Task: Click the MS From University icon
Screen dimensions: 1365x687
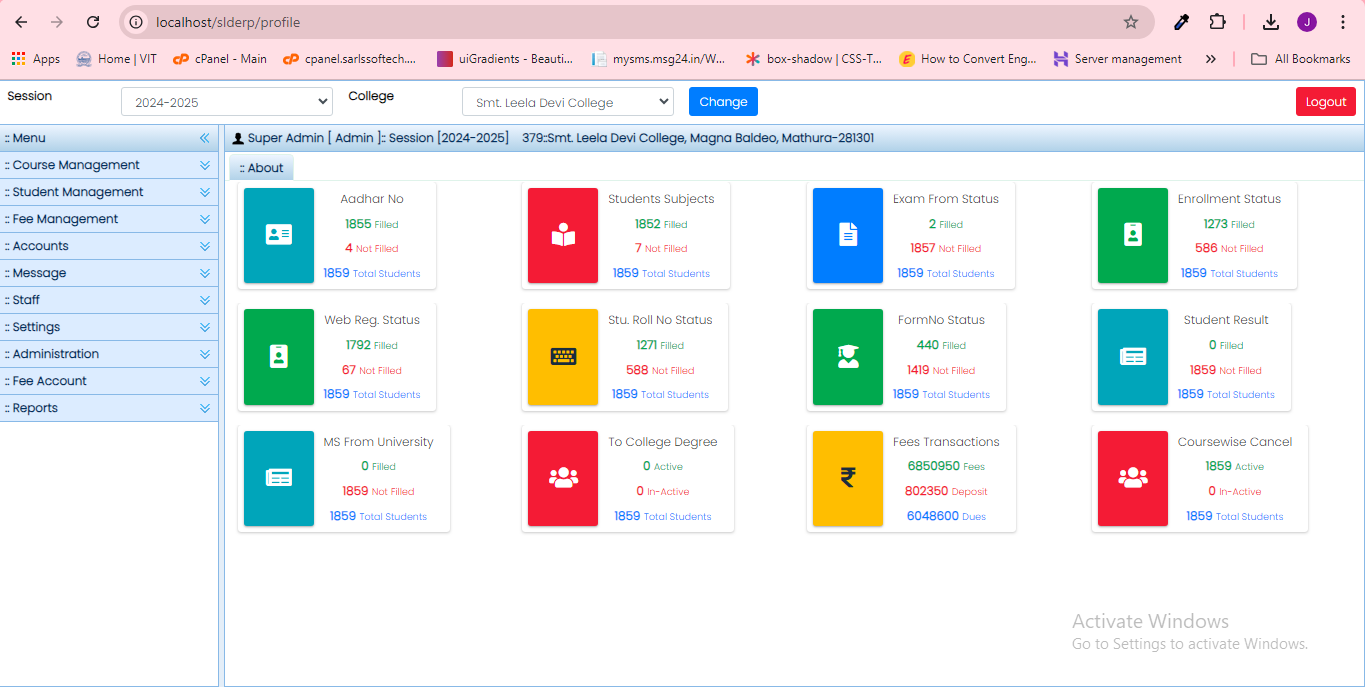Action: (278, 479)
